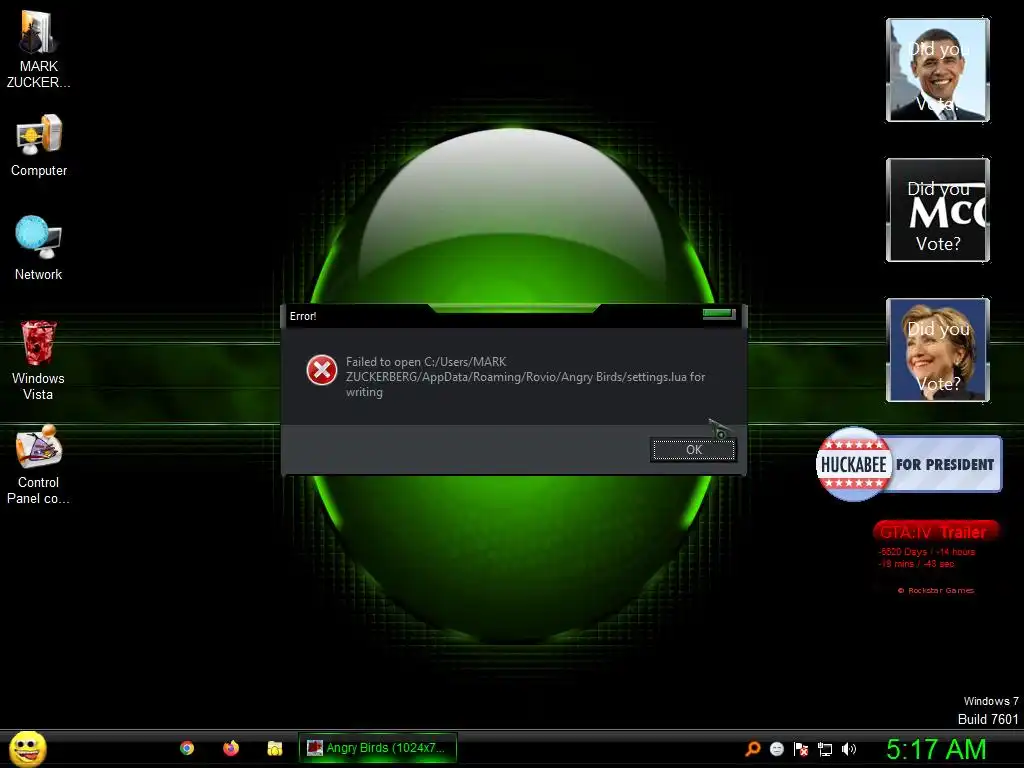Click the volume speaker tray icon
The image size is (1024, 768).
848,749
